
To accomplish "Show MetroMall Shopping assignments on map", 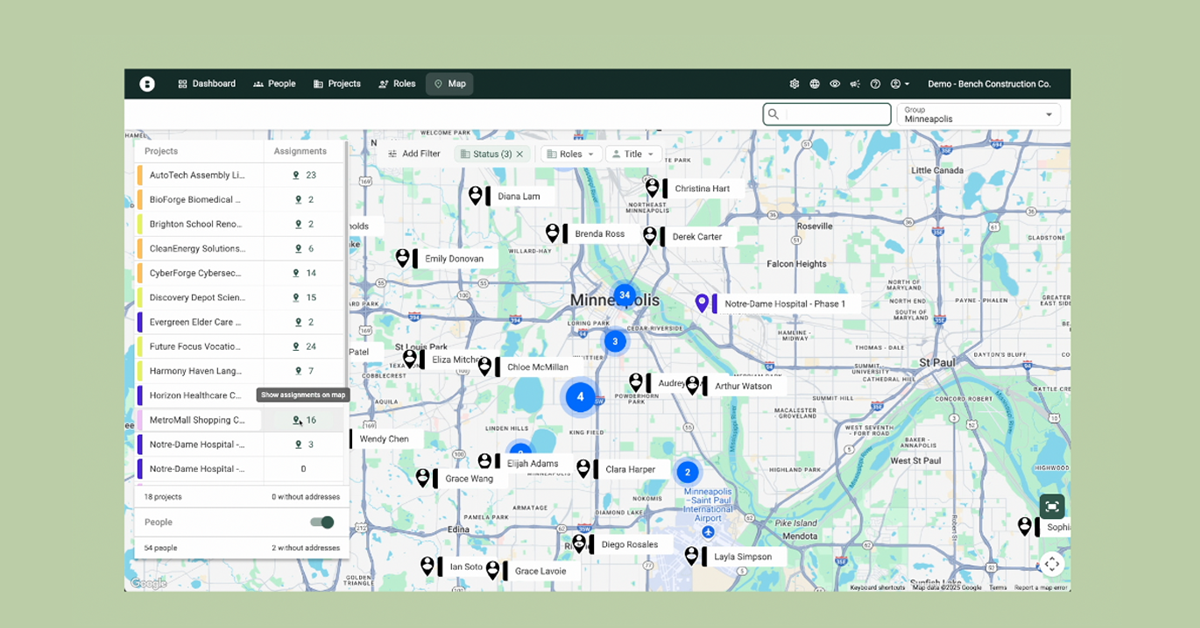I will pyautogui.click(x=297, y=421).
